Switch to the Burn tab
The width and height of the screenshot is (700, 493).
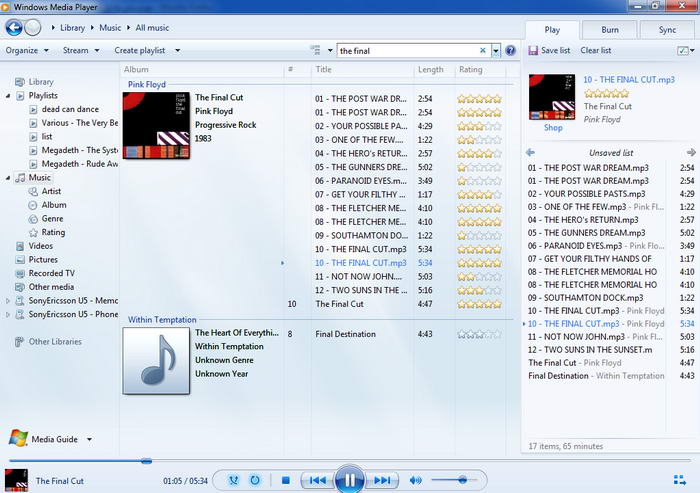point(609,30)
